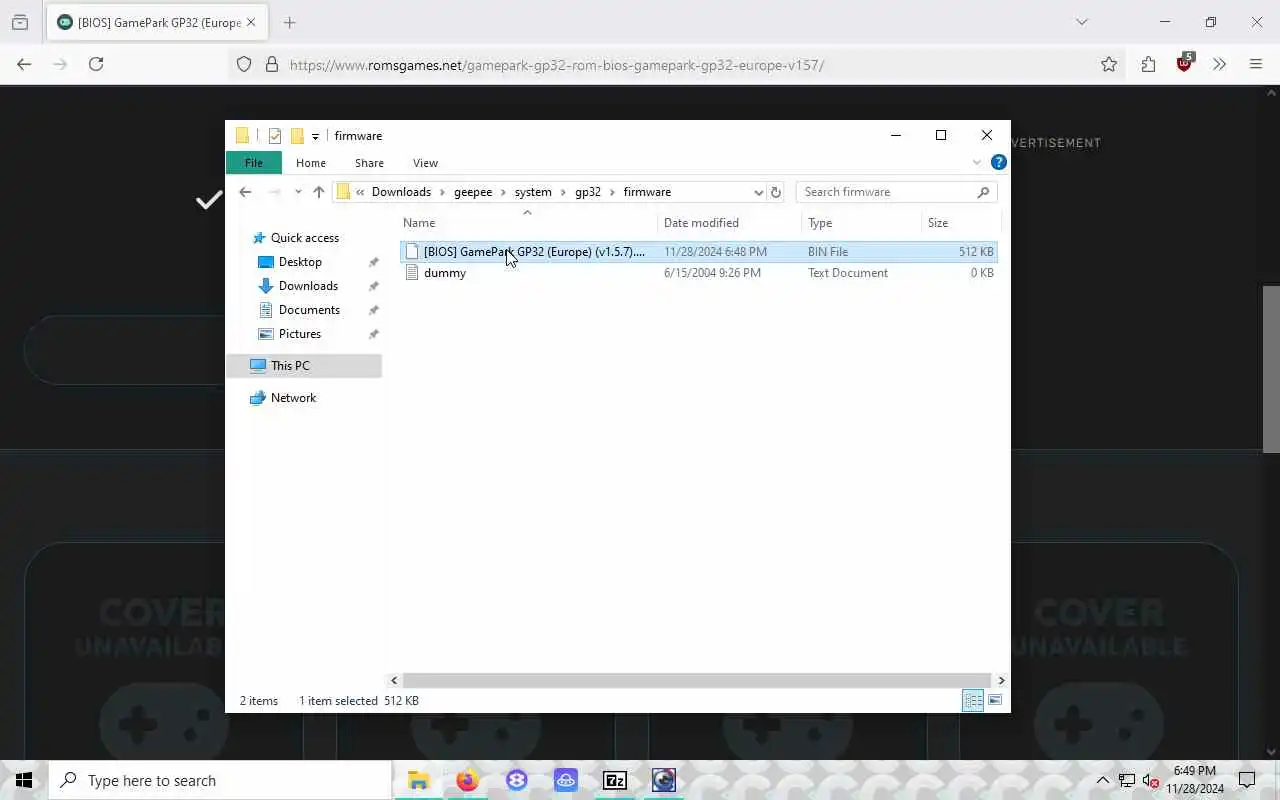Screen dimensions: 1280x800
Task: Open the Share ribbon tab
Action: click(x=369, y=163)
